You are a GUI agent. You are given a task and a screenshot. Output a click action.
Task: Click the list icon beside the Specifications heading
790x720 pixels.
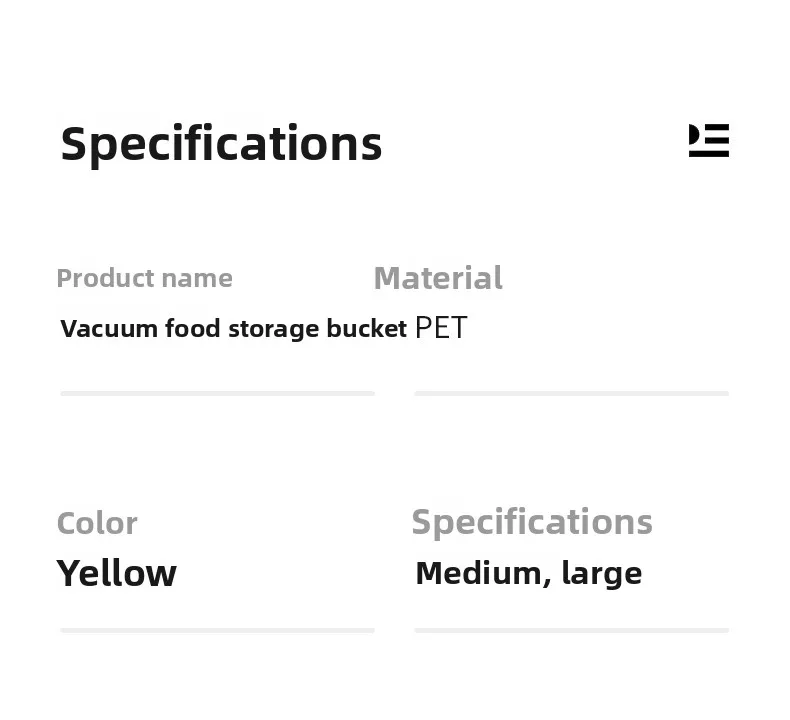point(709,141)
